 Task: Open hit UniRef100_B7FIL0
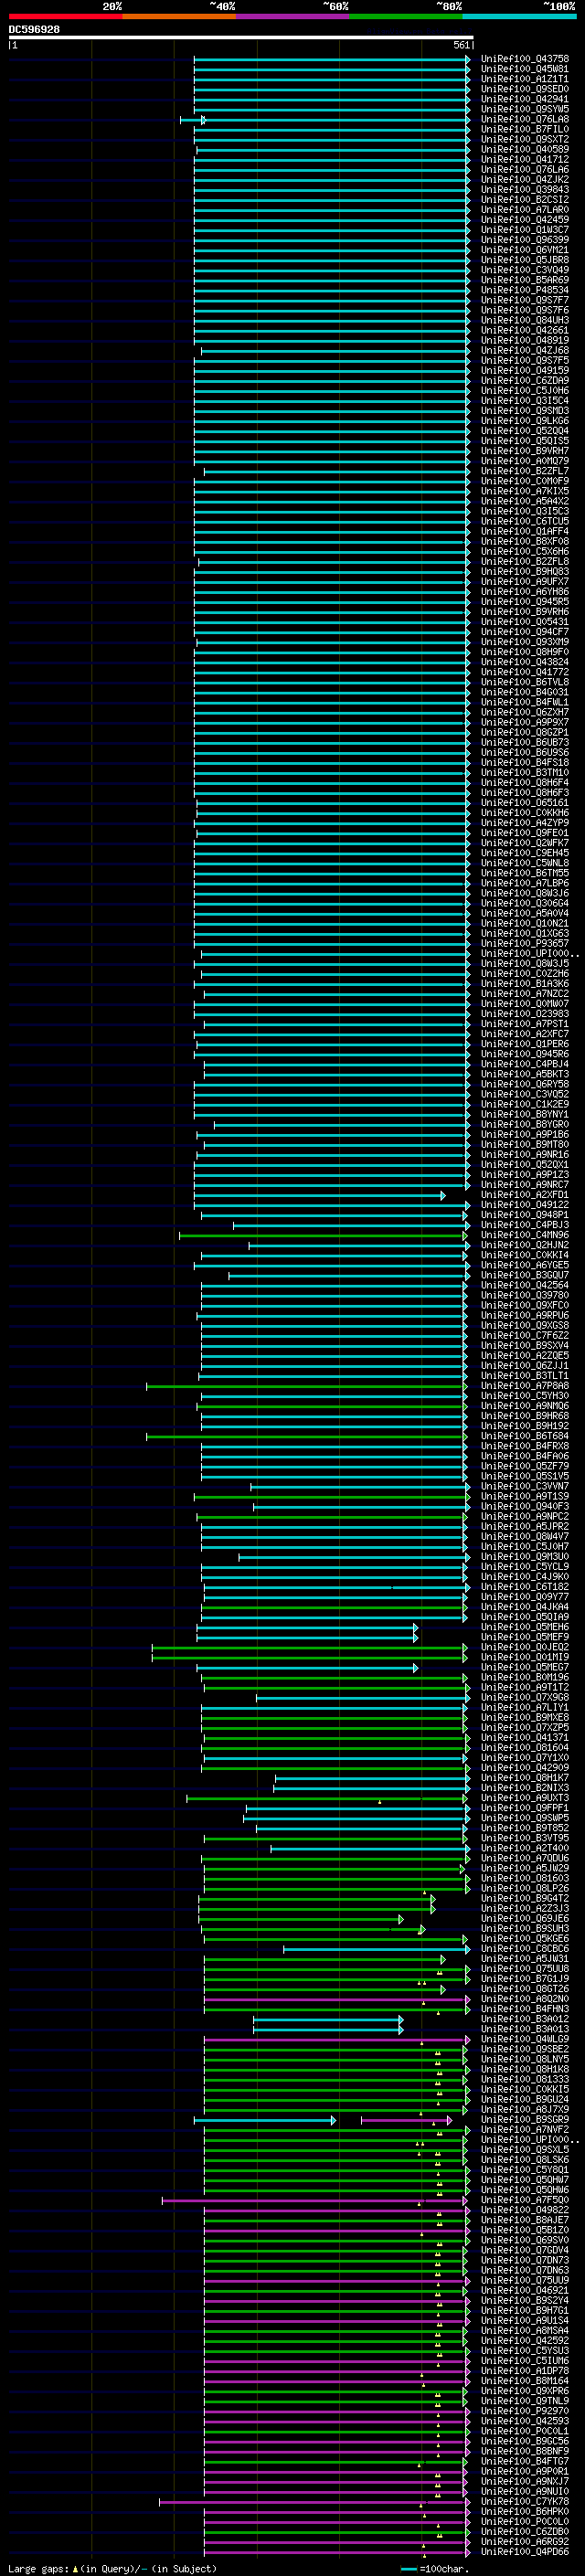(525, 129)
